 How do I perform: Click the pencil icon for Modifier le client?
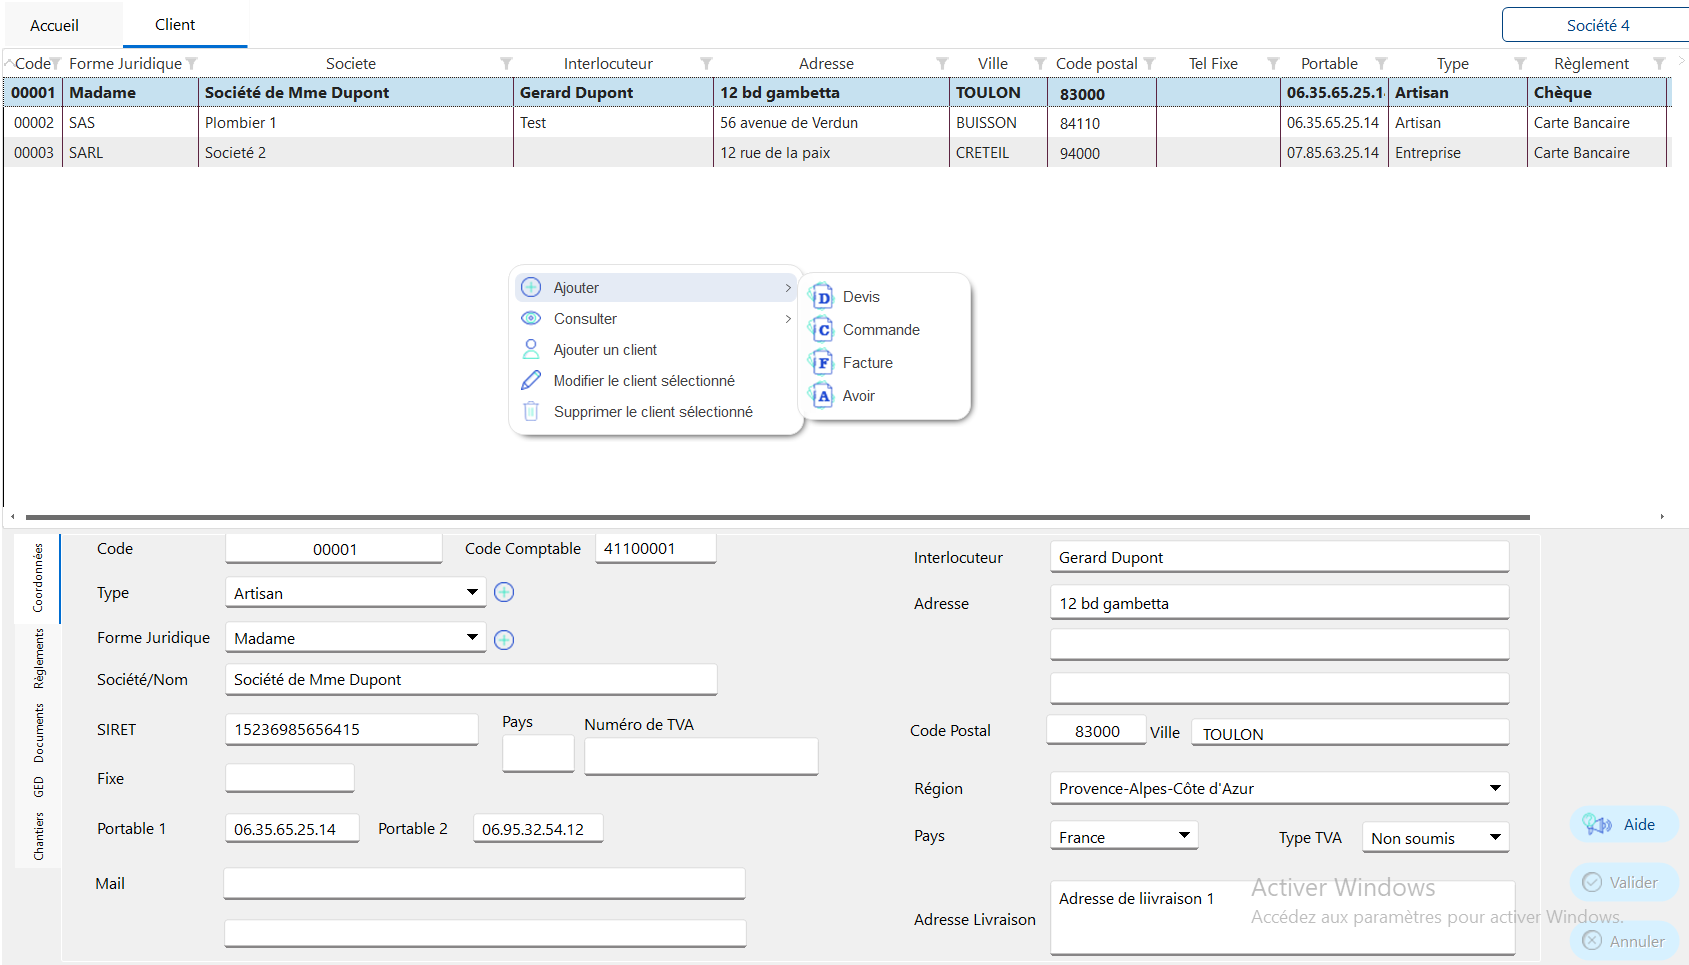[531, 380]
